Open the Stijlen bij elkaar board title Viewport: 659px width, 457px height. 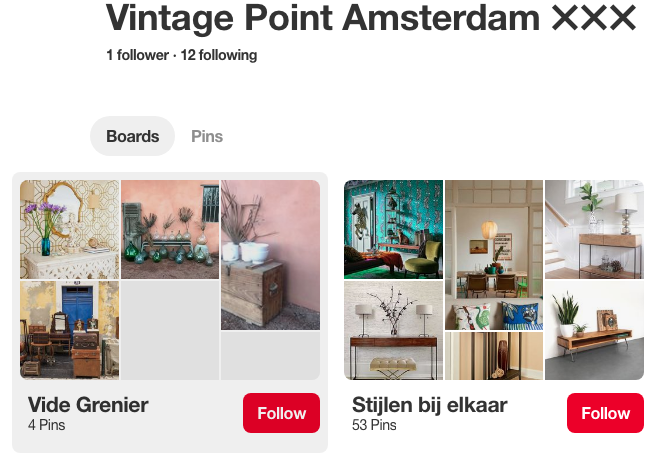tap(429, 404)
